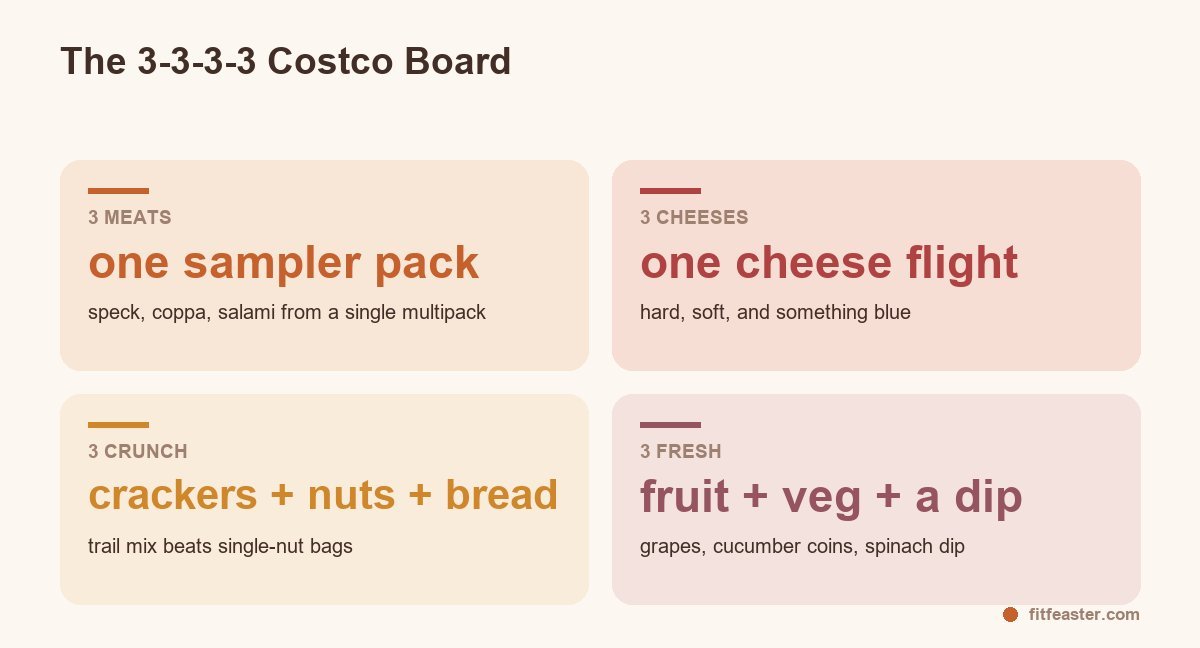The image size is (1200, 648).
Task: Click trail mix beats single-nut bags text
Action: [x=220, y=546]
